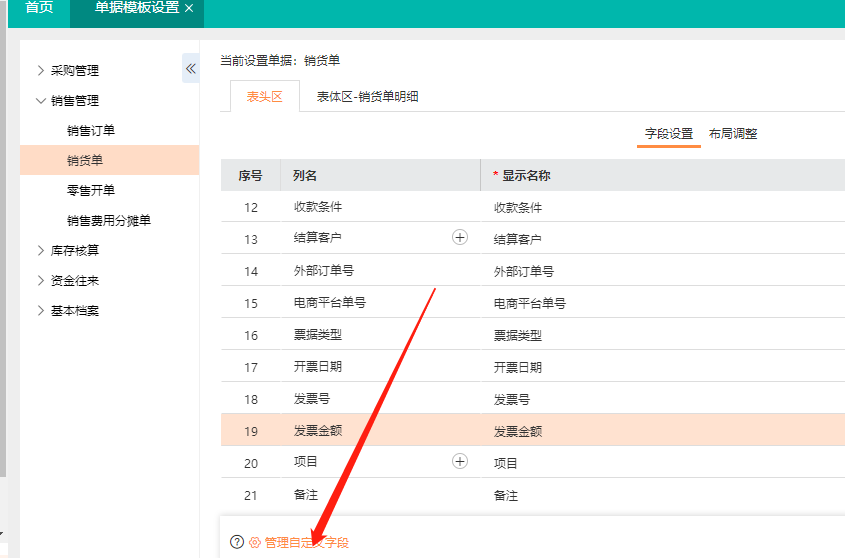The image size is (845, 558).
Task: Expand the 基本档案 tree node
Action: click(41, 311)
